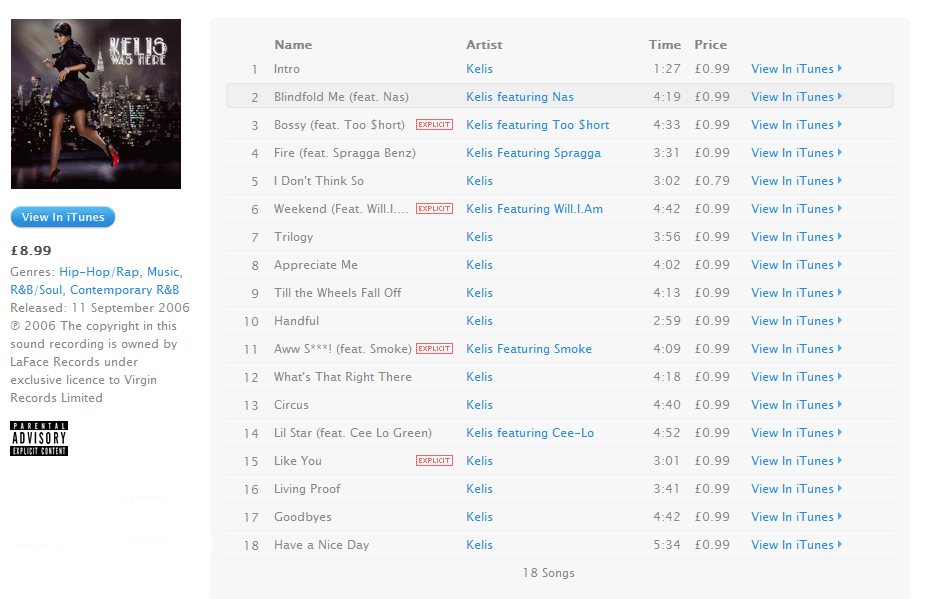View Circus in iTunes
Screen dimensions: 937x599
click(x=796, y=405)
